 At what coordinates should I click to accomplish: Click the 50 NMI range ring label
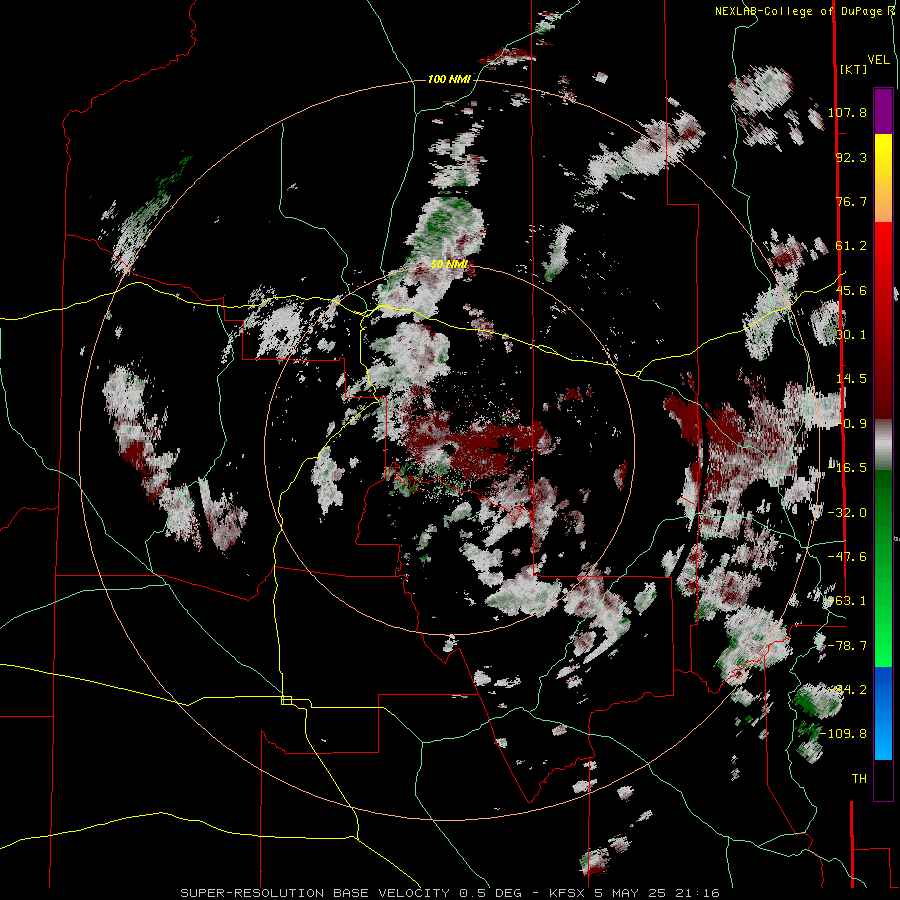pos(449,264)
